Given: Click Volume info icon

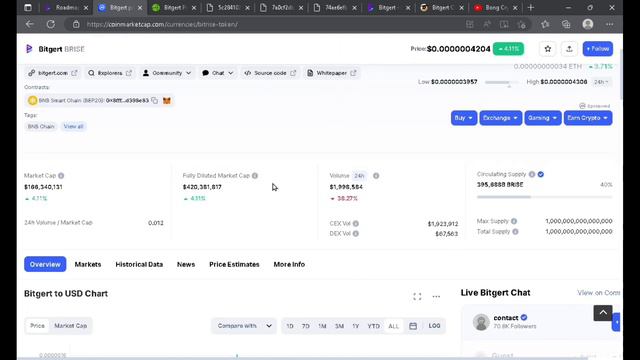Looking at the screenshot, I should pyautogui.click(x=376, y=176).
